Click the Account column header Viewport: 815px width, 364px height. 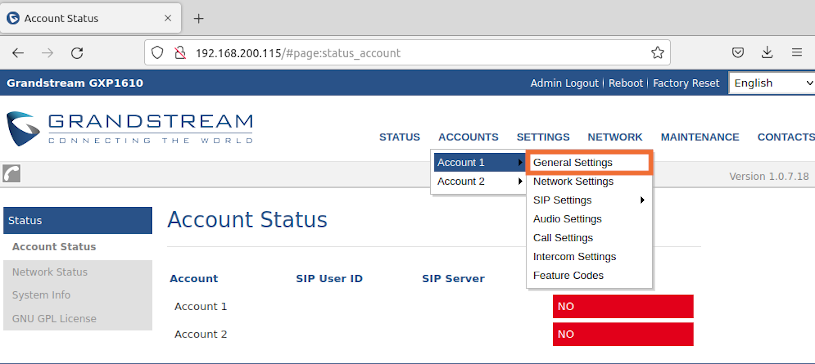(194, 278)
